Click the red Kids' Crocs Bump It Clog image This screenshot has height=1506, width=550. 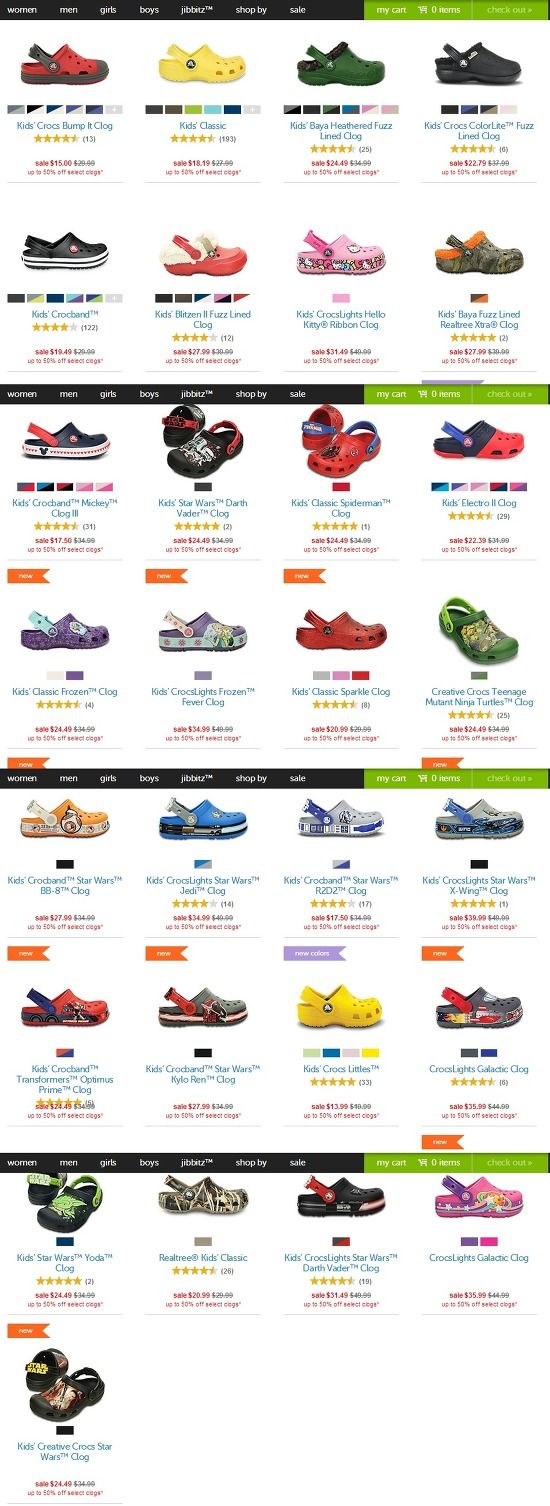[65, 63]
